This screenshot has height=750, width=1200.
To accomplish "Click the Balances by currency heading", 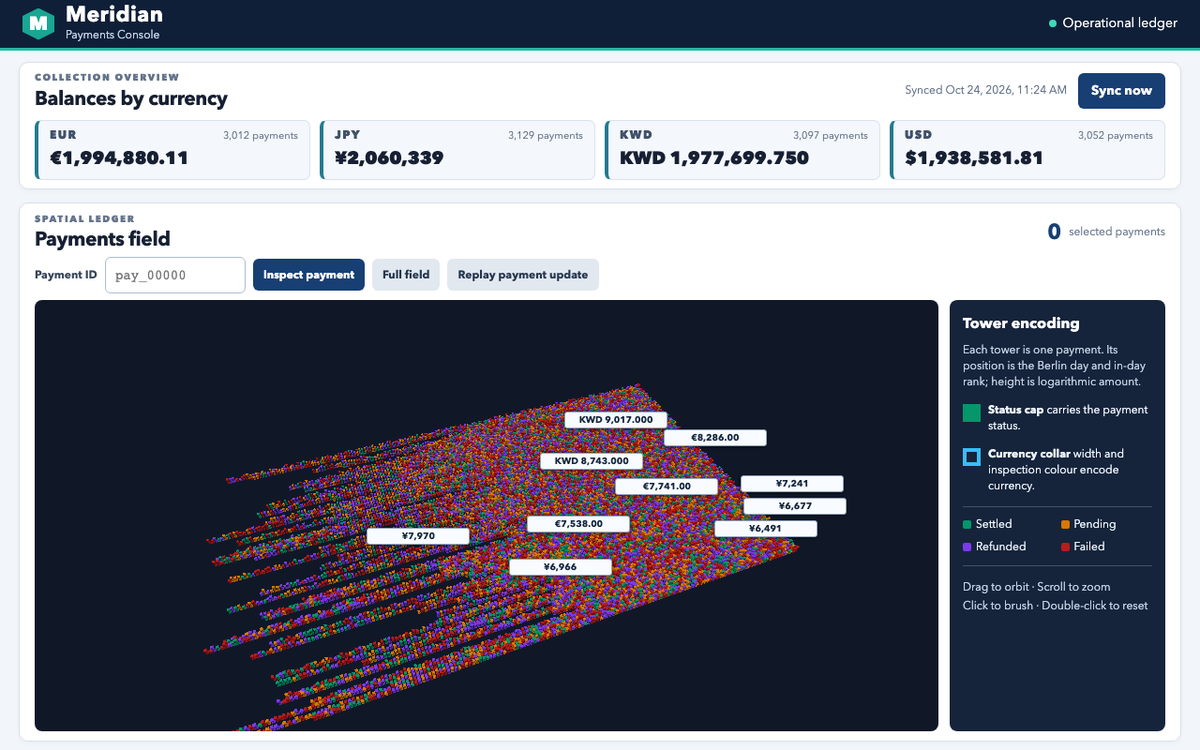I will pos(131,99).
